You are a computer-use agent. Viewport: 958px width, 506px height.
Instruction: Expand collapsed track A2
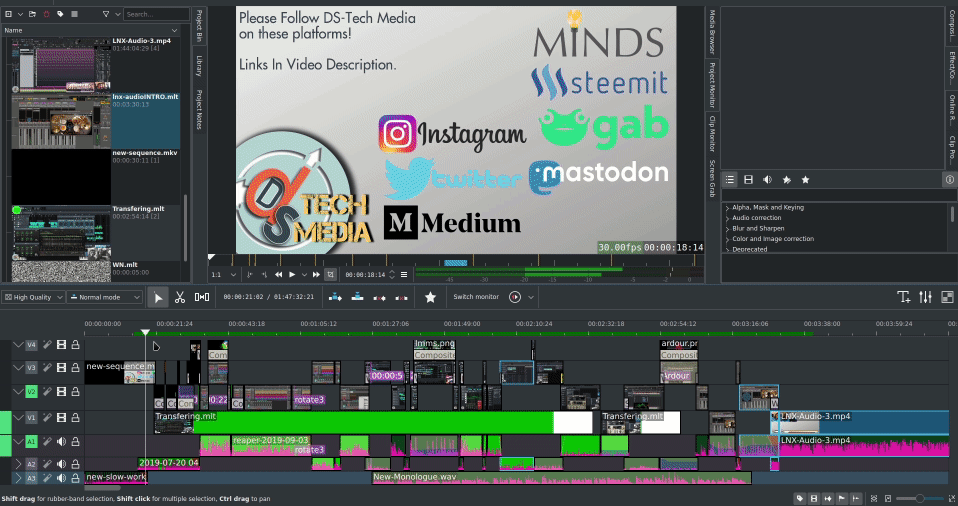pyautogui.click(x=18, y=464)
